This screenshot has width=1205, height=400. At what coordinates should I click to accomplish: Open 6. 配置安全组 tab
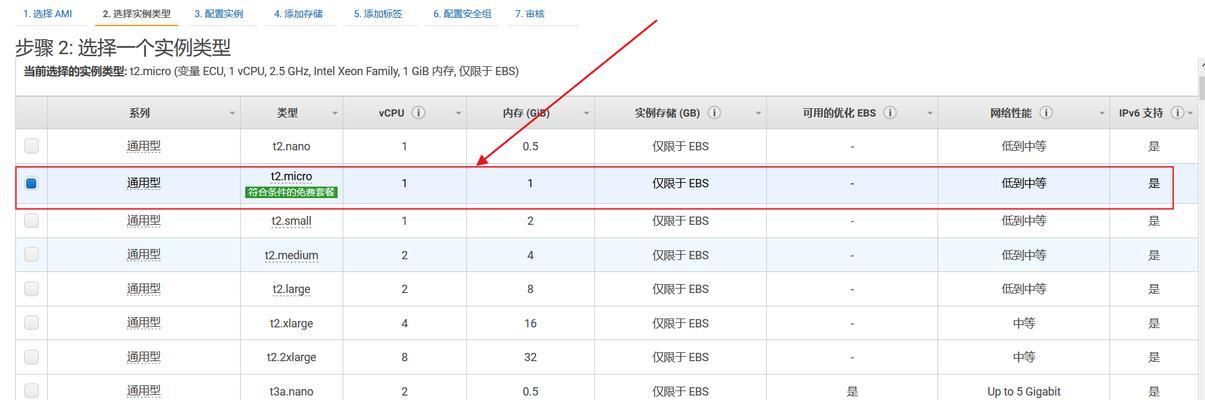[463, 14]
